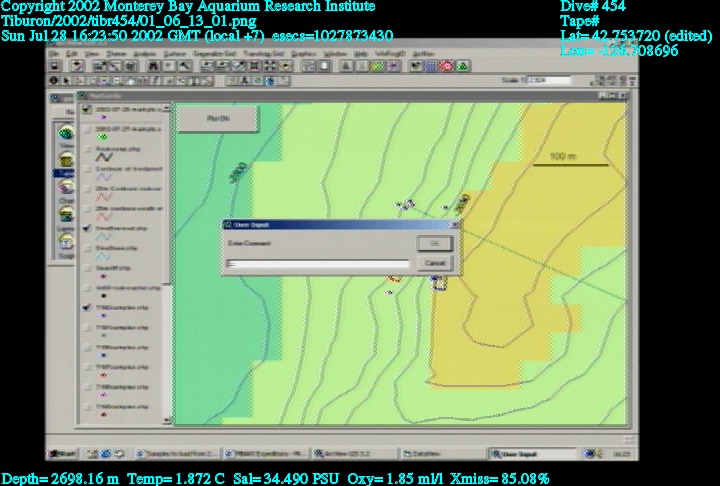Switch to User Input taskbar button
The height and width of the screenshot is (486, 720).
coord(533,454)
